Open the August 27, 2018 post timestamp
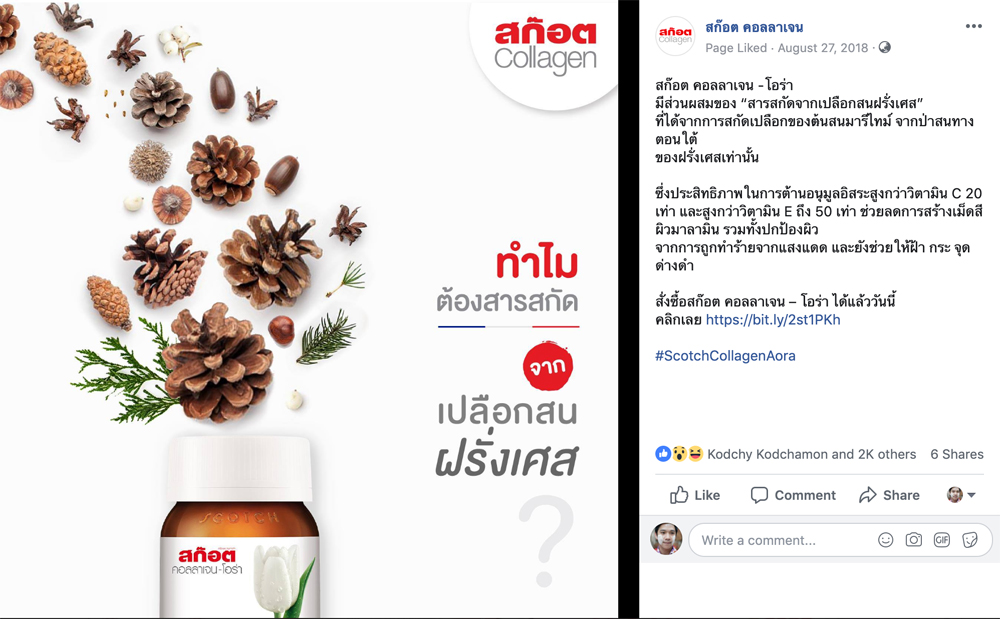 [823, 48]
